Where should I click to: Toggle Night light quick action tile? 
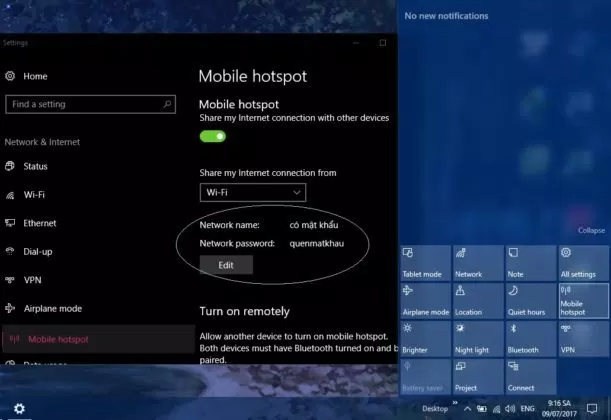click(x=478, y=339)
